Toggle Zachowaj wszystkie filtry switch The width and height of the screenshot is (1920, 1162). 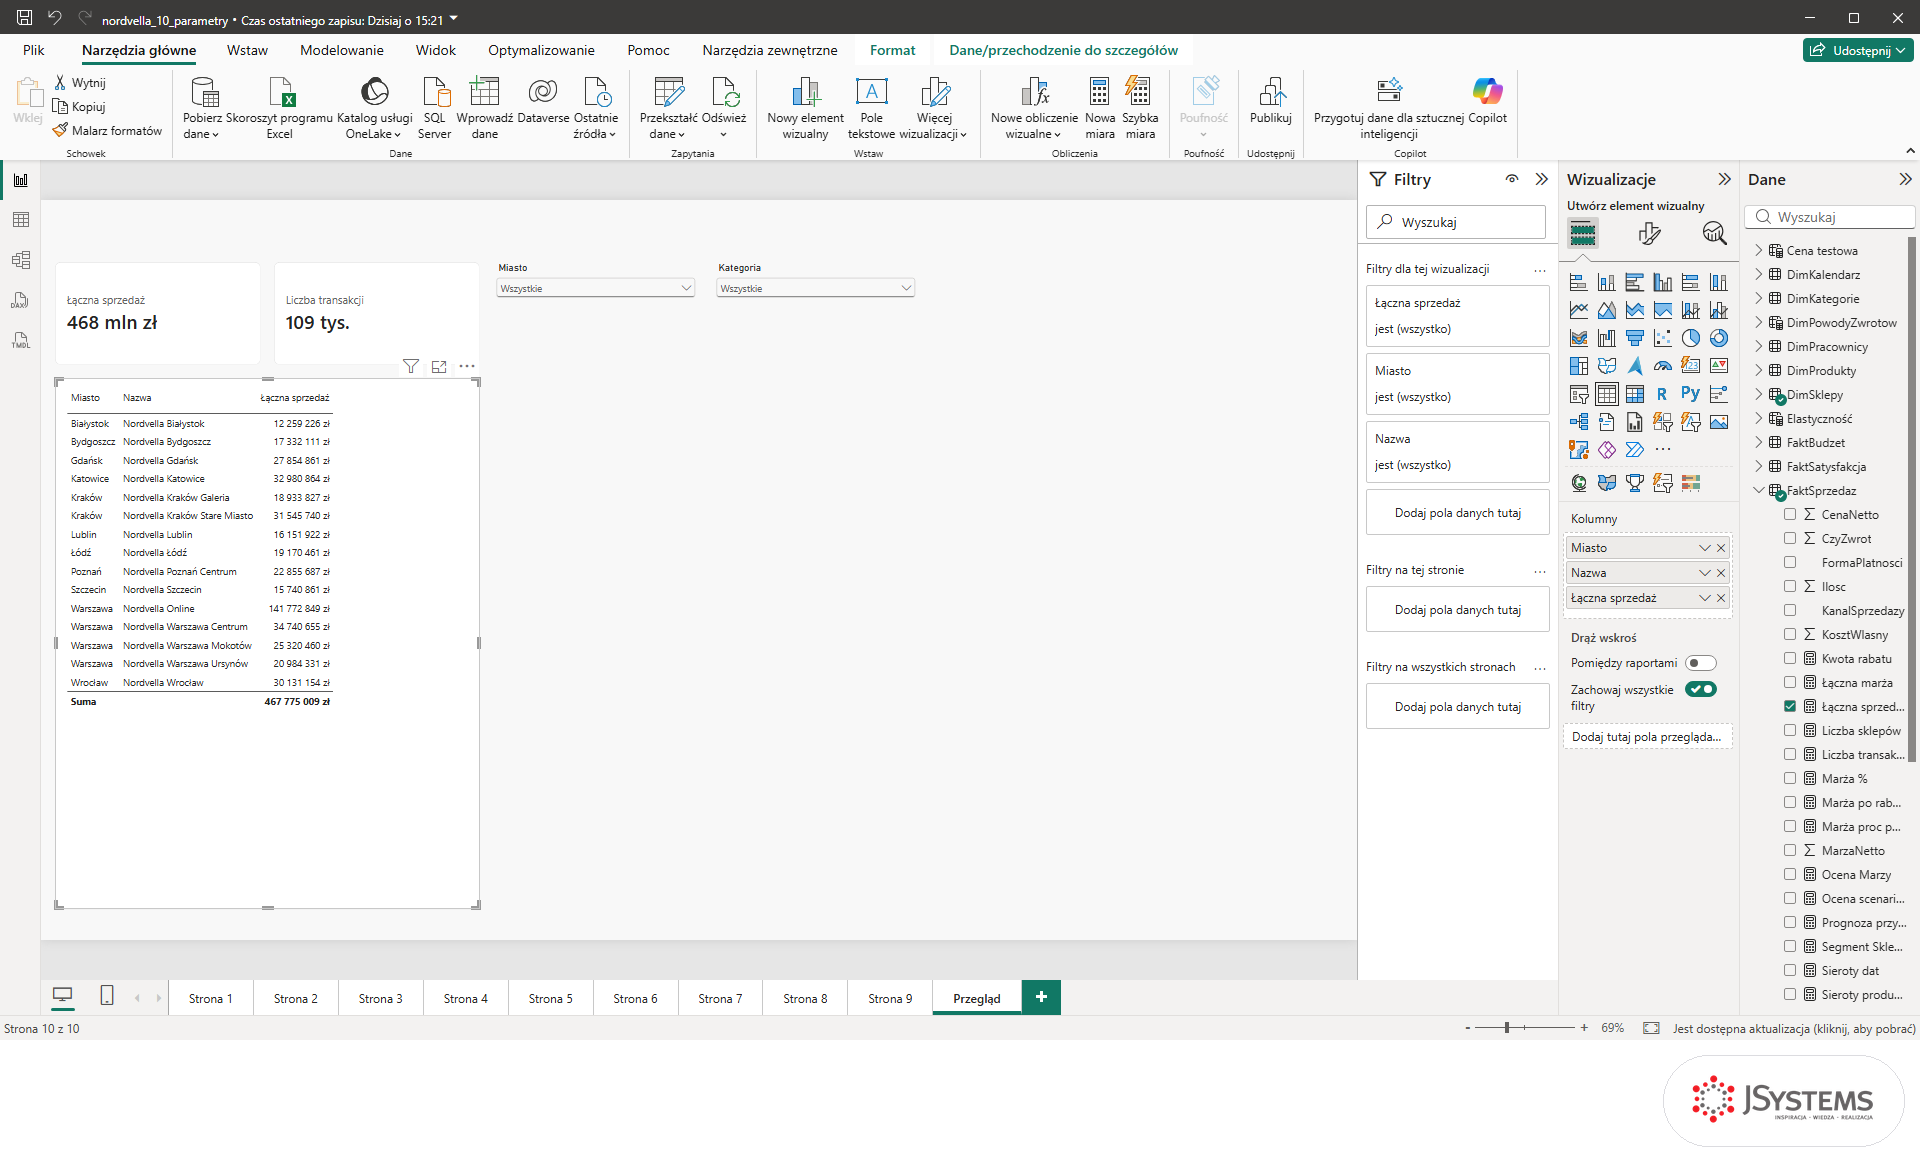[x=1700, y=689]
